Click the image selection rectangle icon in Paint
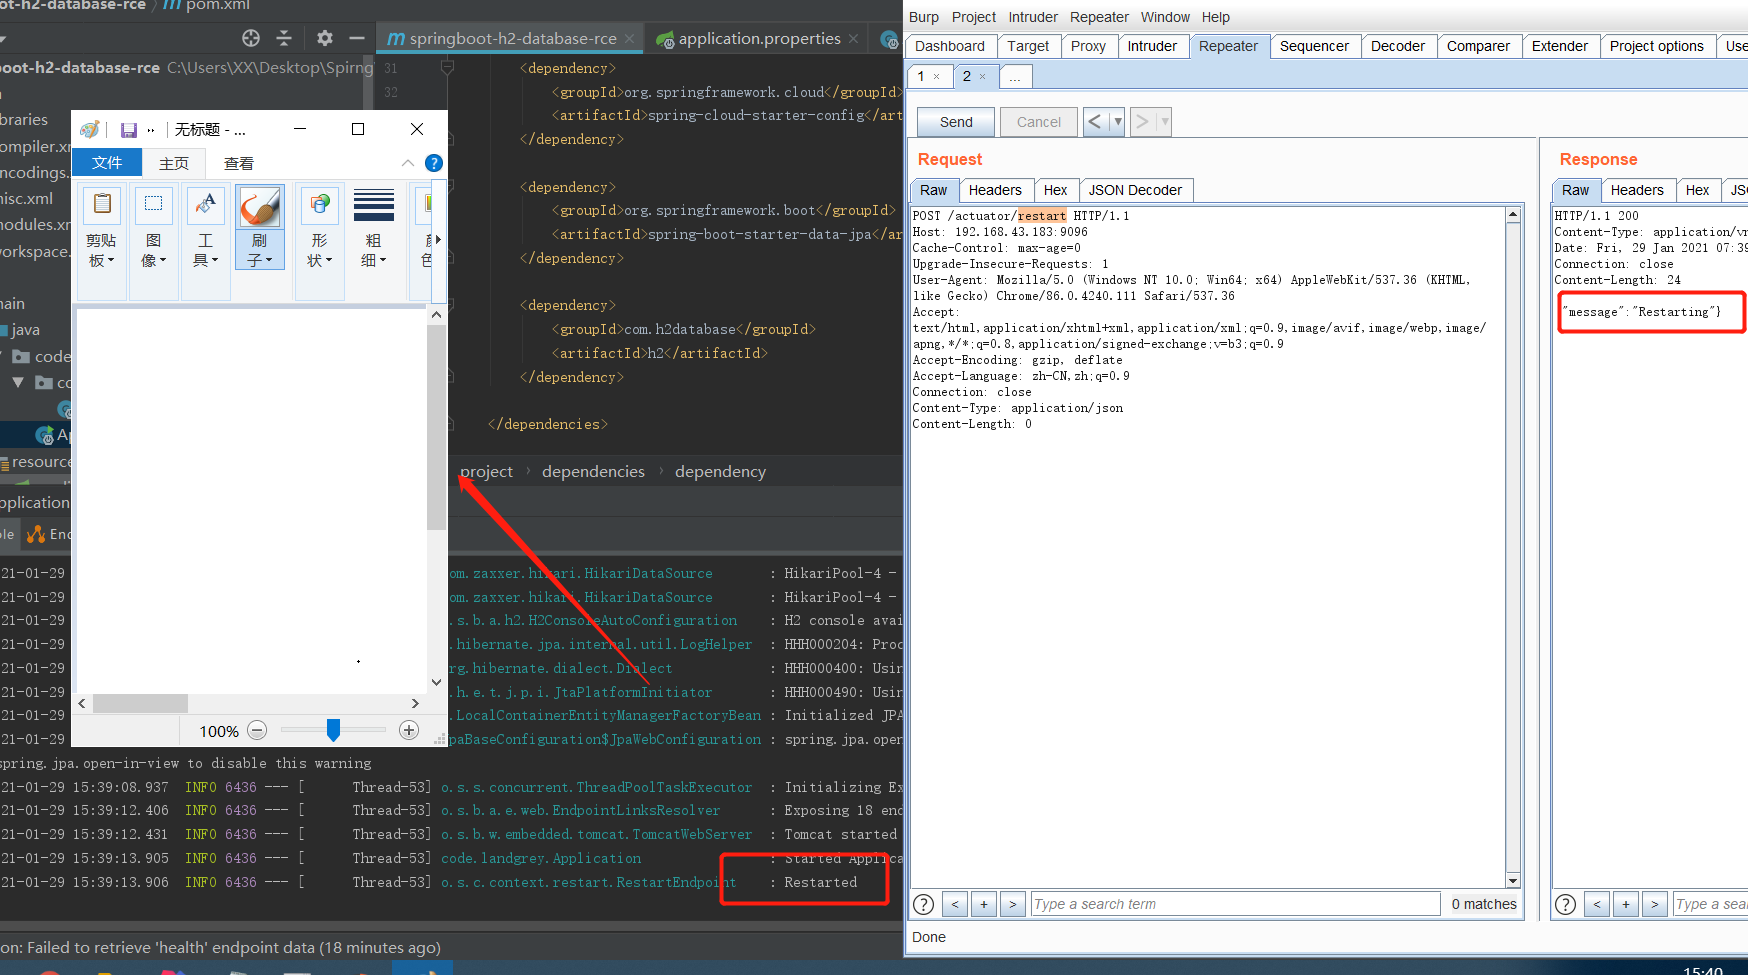Viewport: 1748px width, 975px height. 153,204
